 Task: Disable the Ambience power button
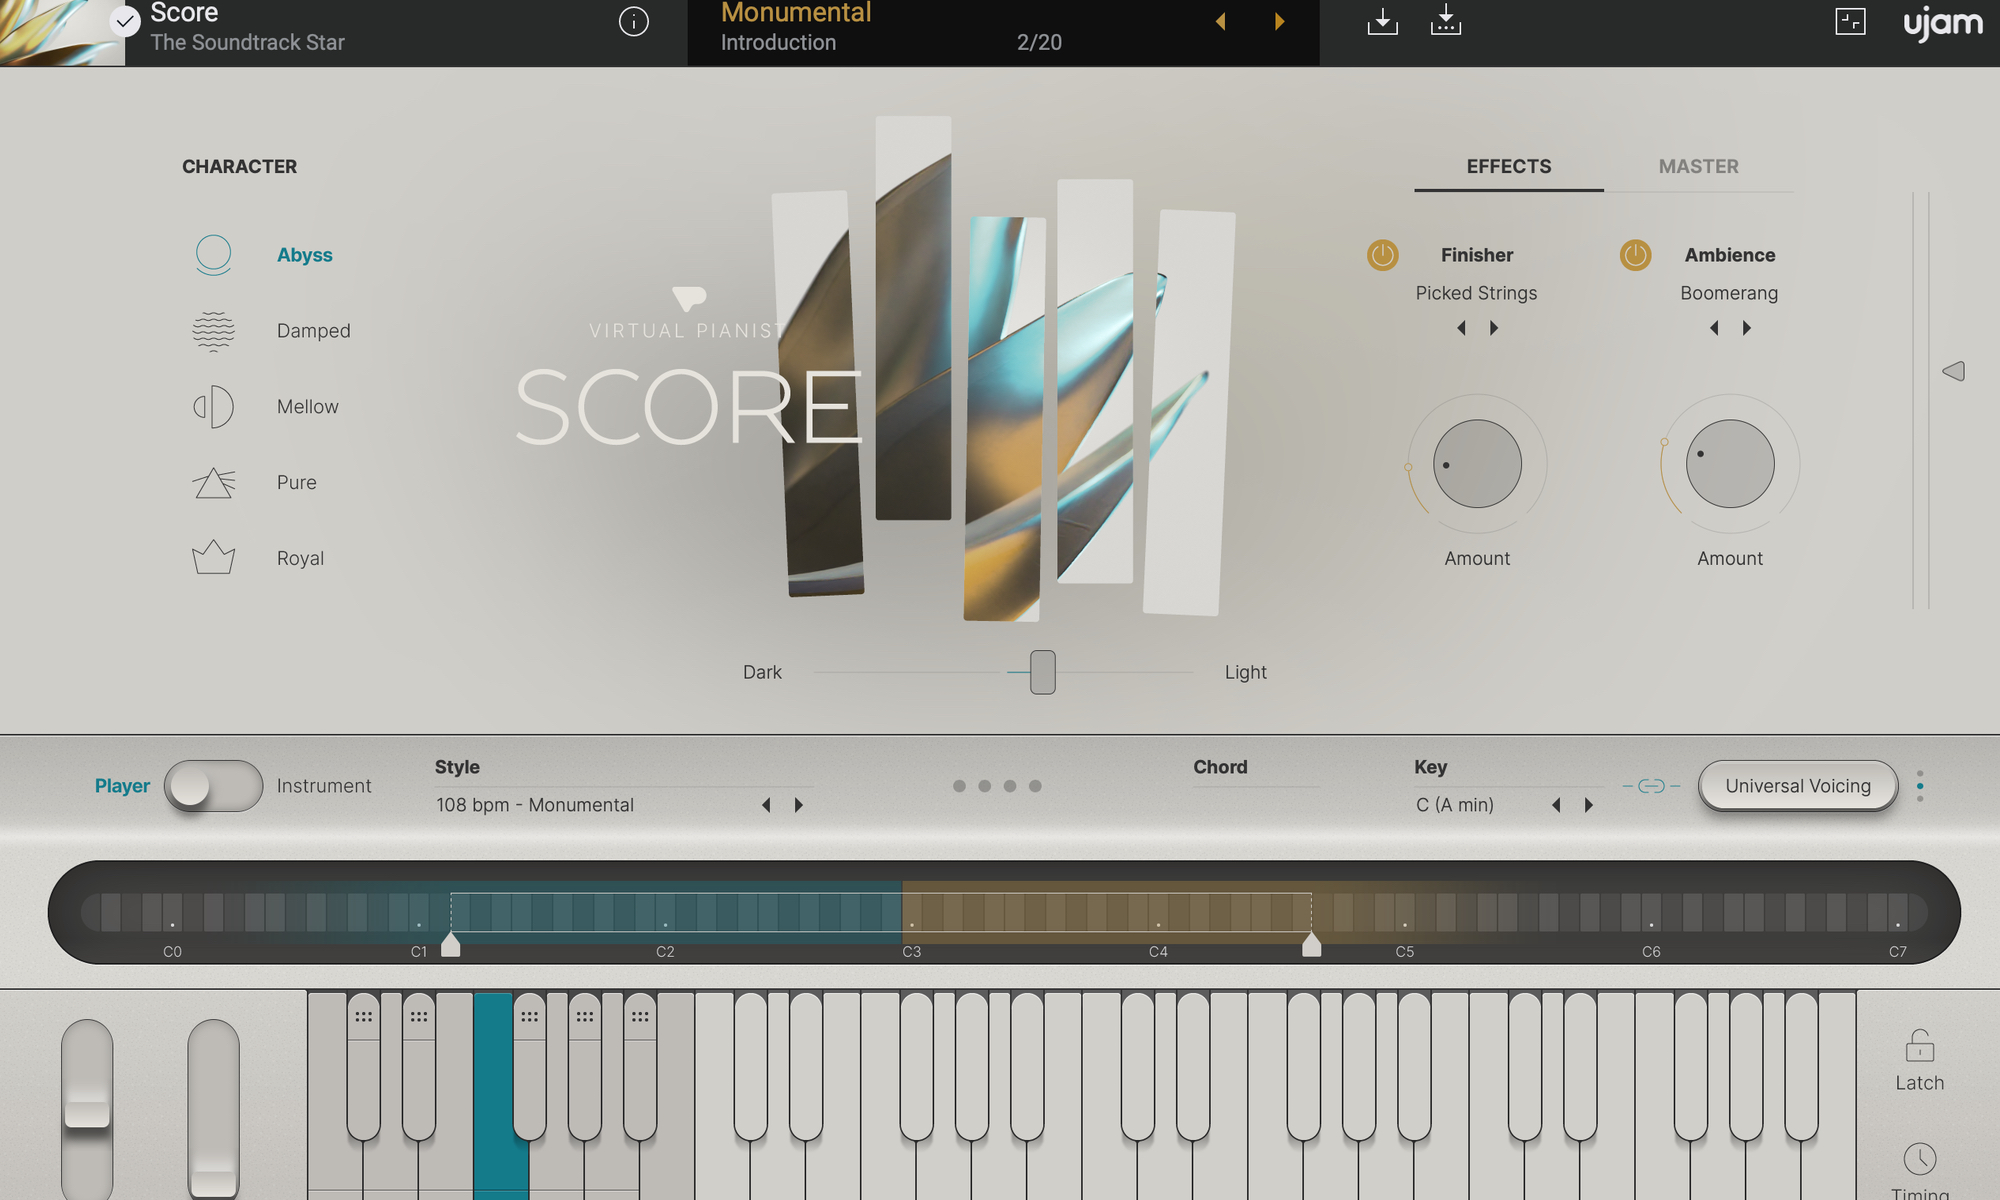click(1635, 255)
